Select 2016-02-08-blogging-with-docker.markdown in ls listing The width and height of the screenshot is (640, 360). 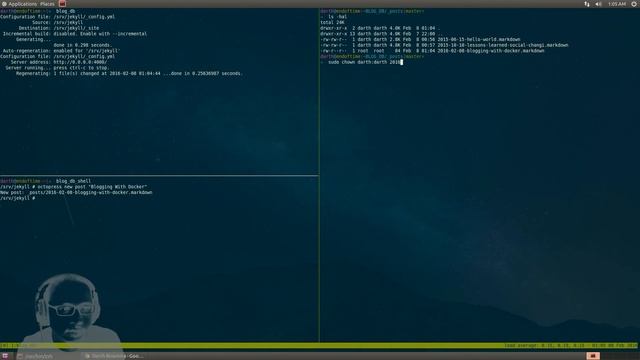click(491, 51)
